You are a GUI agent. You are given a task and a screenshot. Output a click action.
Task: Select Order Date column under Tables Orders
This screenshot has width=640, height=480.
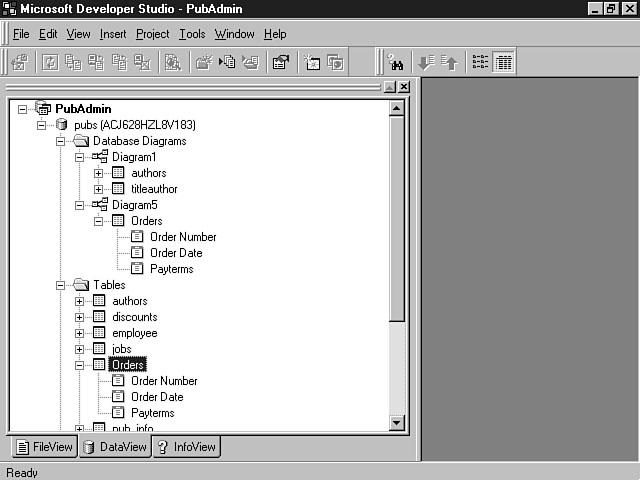click(156, 397)
